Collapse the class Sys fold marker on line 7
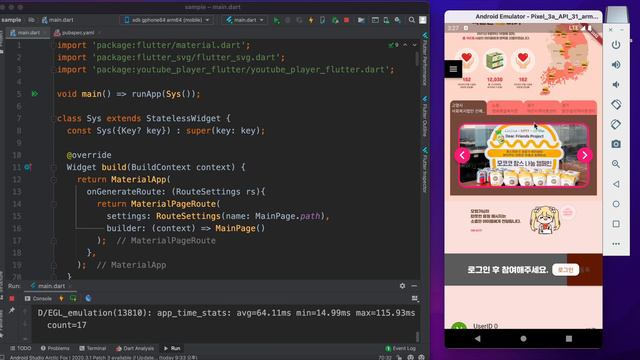This screenshot has height=360, width=640. (53, 118)
